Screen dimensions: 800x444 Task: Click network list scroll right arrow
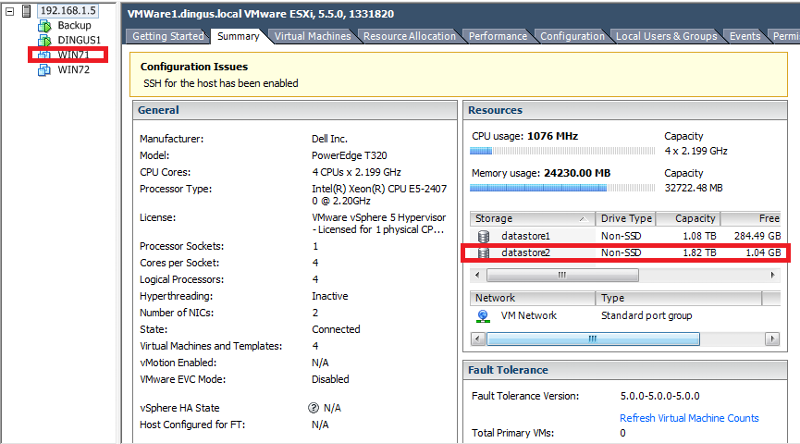point(772,339)
